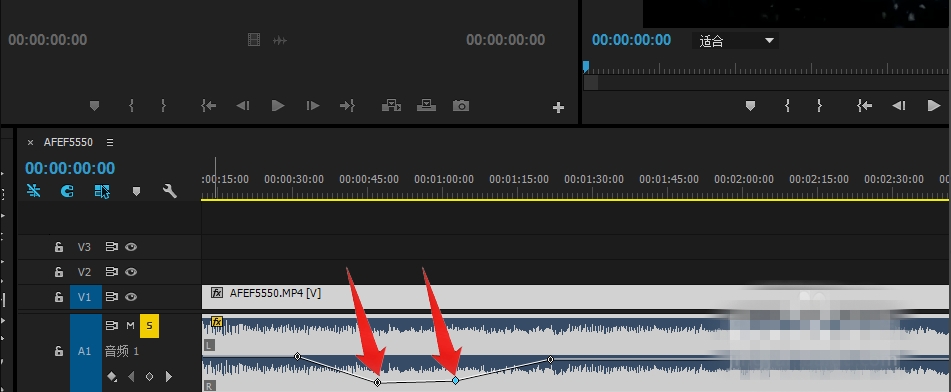Click the Overwrite button in Source monitor
This screenshot has width=951, height=392.
click(426, 106)
